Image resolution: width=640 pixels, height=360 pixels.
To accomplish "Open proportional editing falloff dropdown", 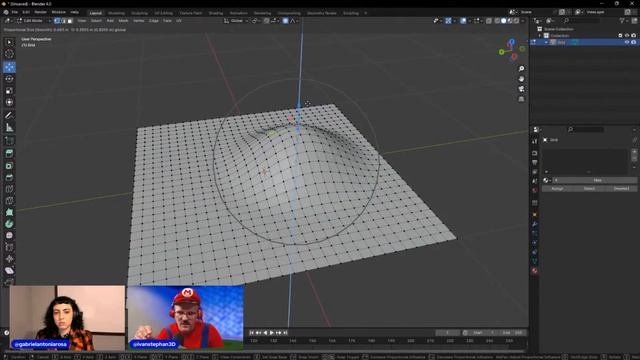I will point(294,20).
